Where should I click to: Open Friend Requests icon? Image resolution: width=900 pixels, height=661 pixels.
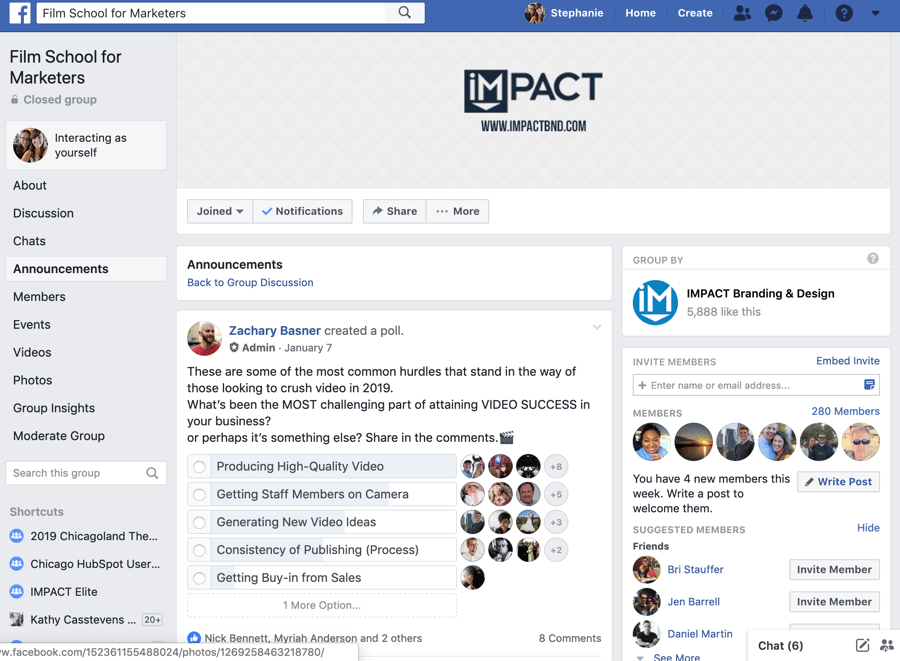[742, 13]
